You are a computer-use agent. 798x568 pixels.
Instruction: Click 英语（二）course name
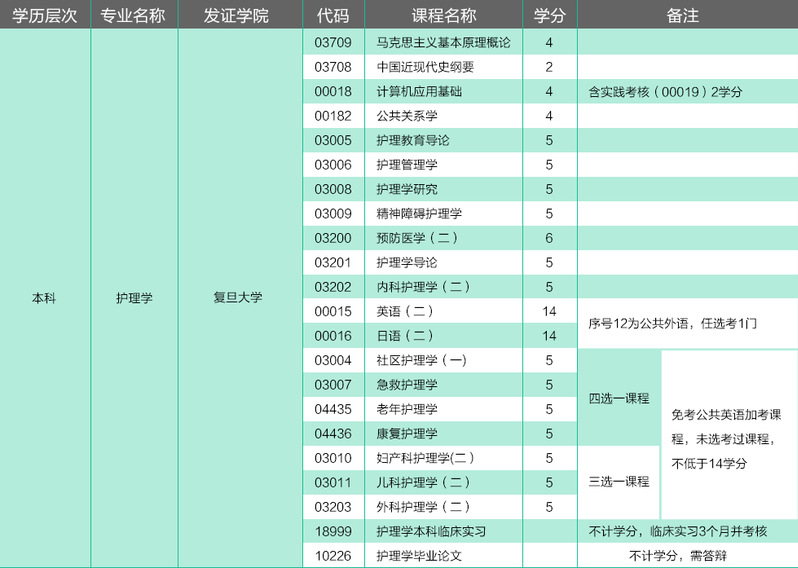click(405, 311)
